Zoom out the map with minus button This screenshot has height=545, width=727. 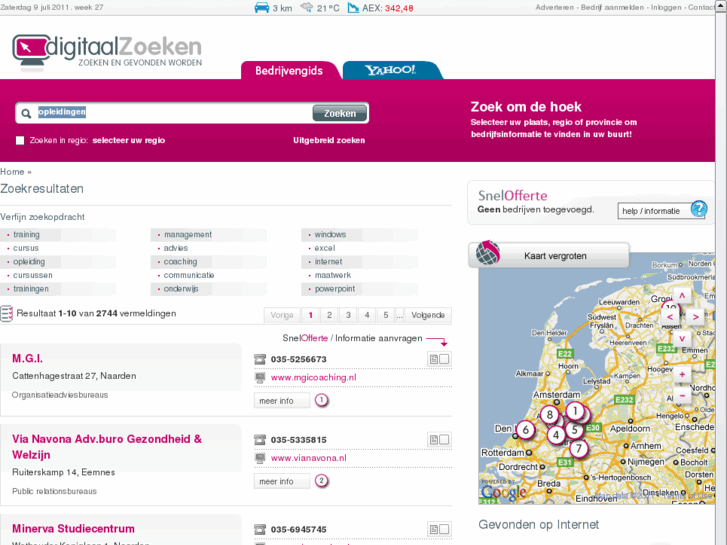coord(682,396)
